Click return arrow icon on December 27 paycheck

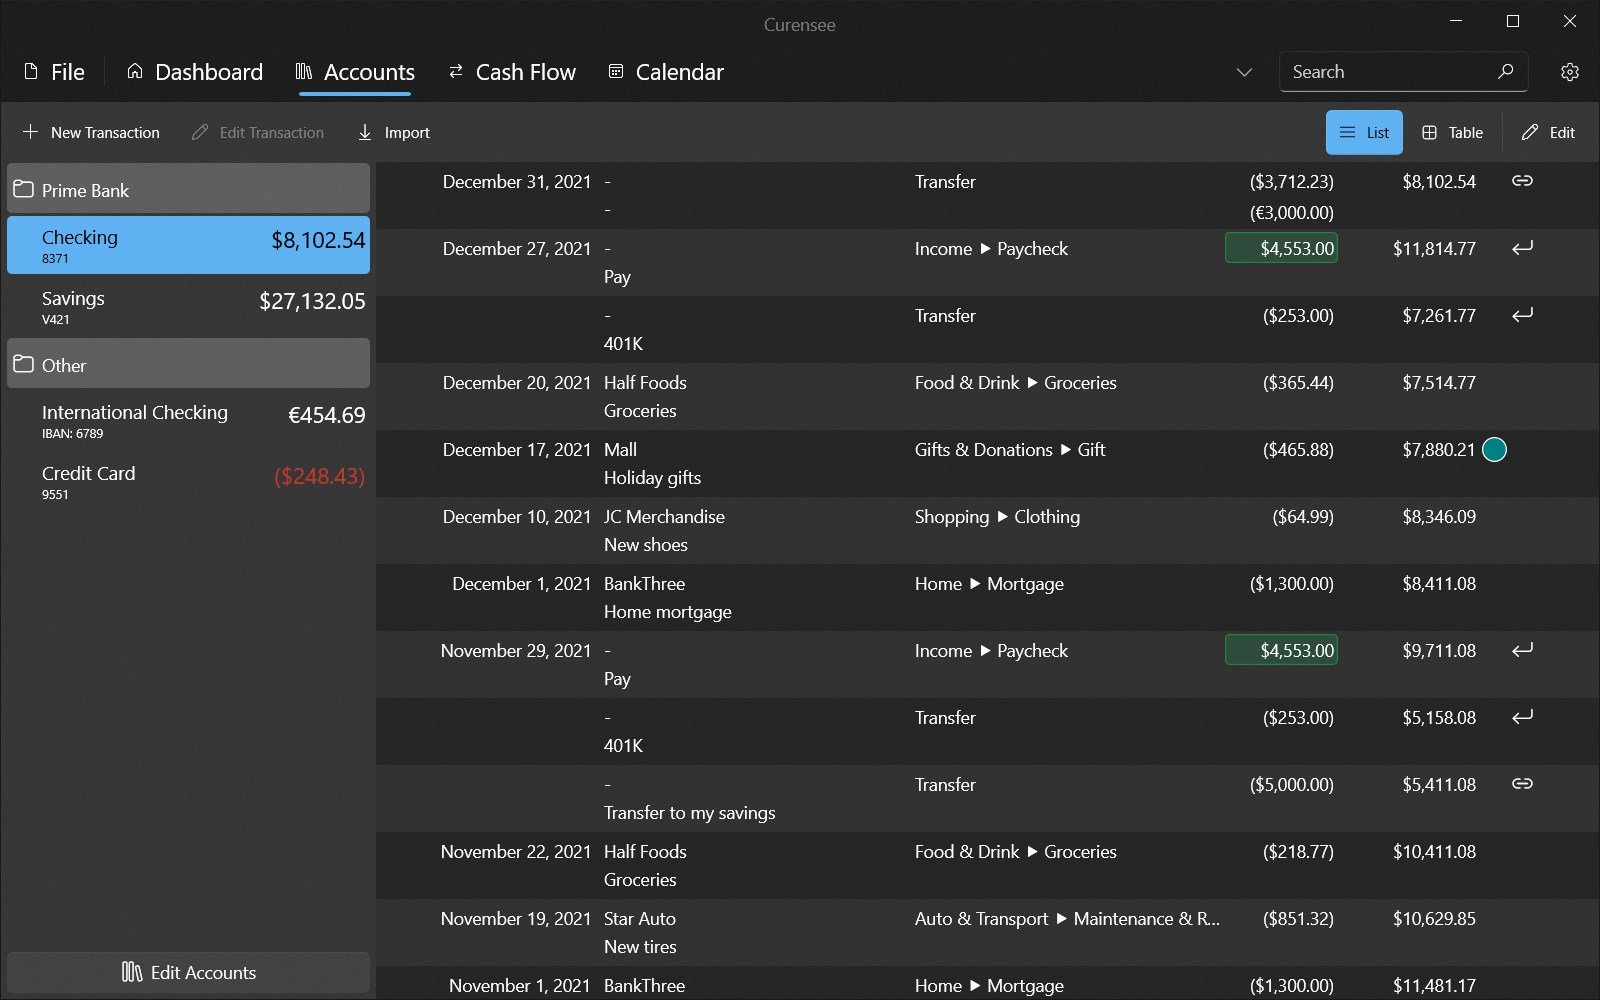1522,248
